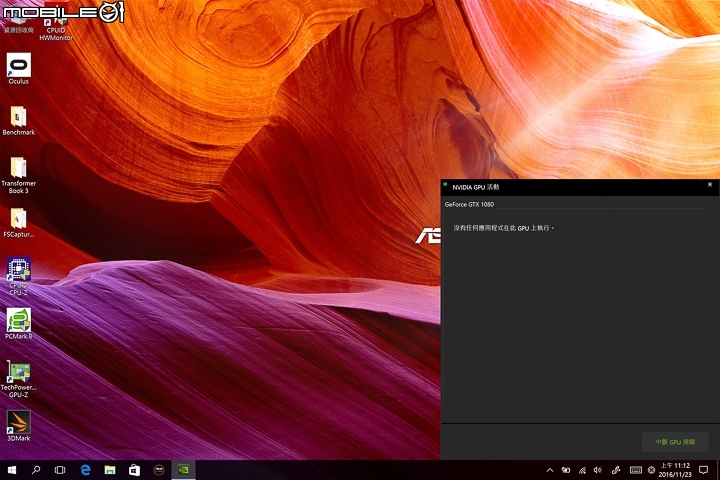Launch Microsoft Edge from taskbar
720x480 pixels.
click(85, 470)
